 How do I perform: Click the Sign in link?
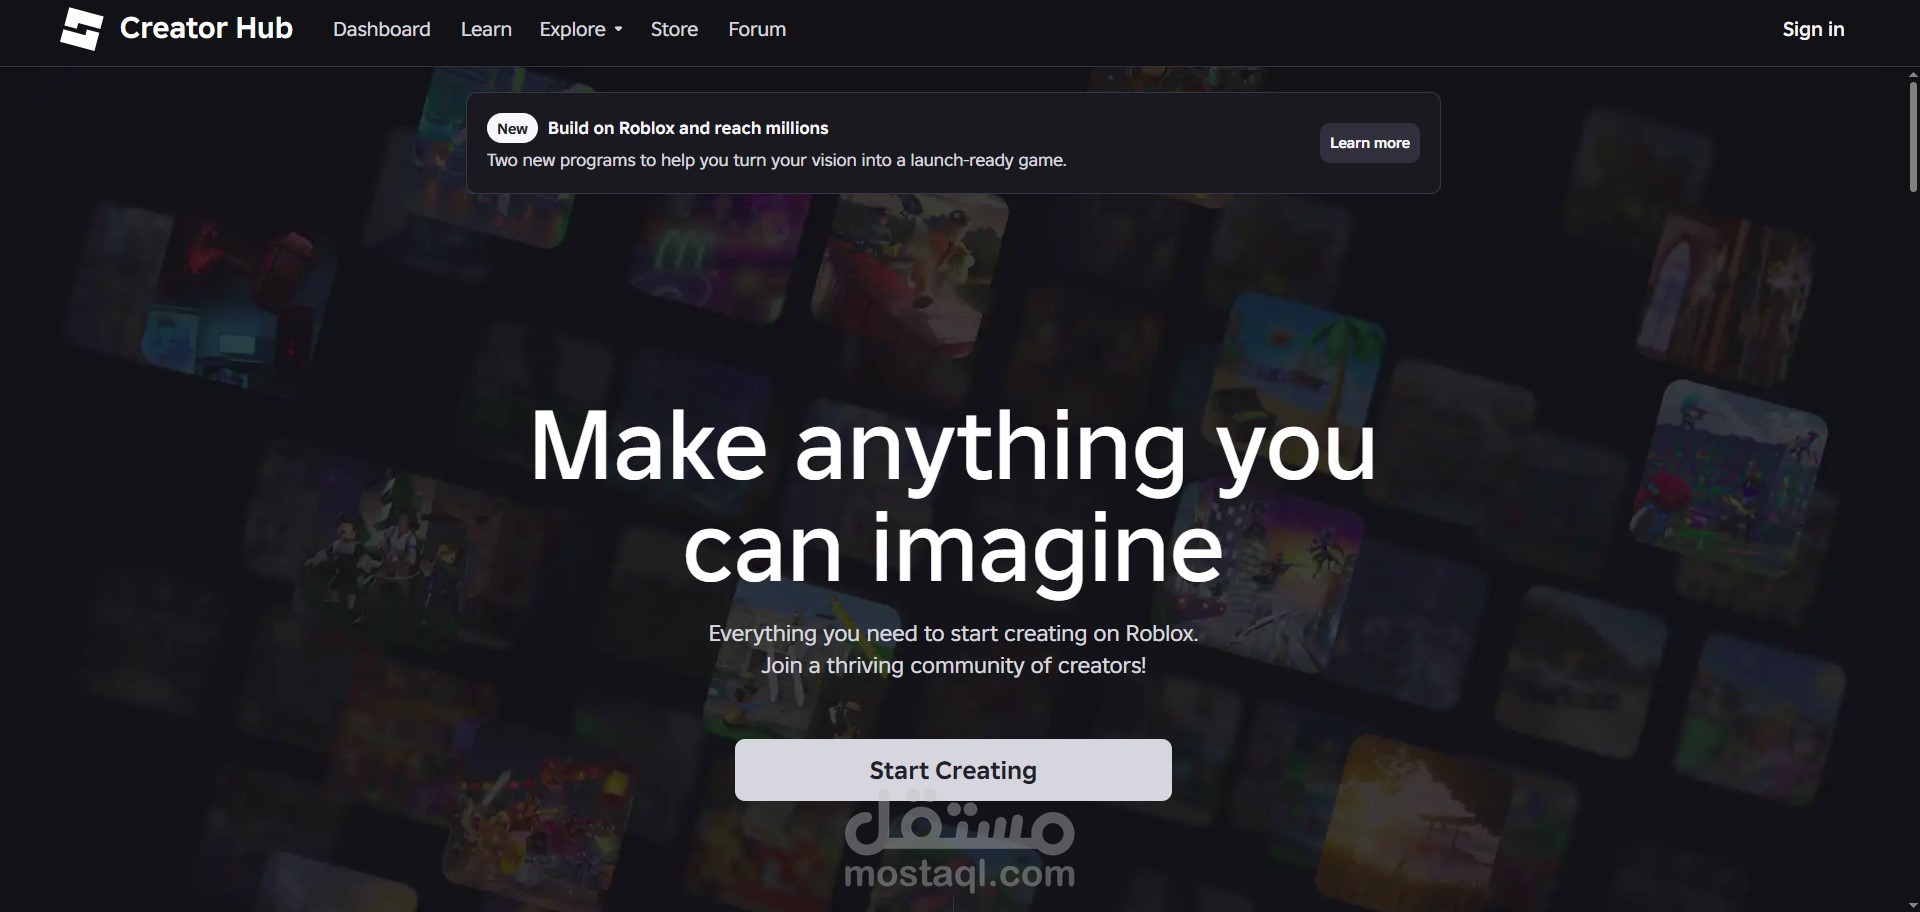[1813, 30]
